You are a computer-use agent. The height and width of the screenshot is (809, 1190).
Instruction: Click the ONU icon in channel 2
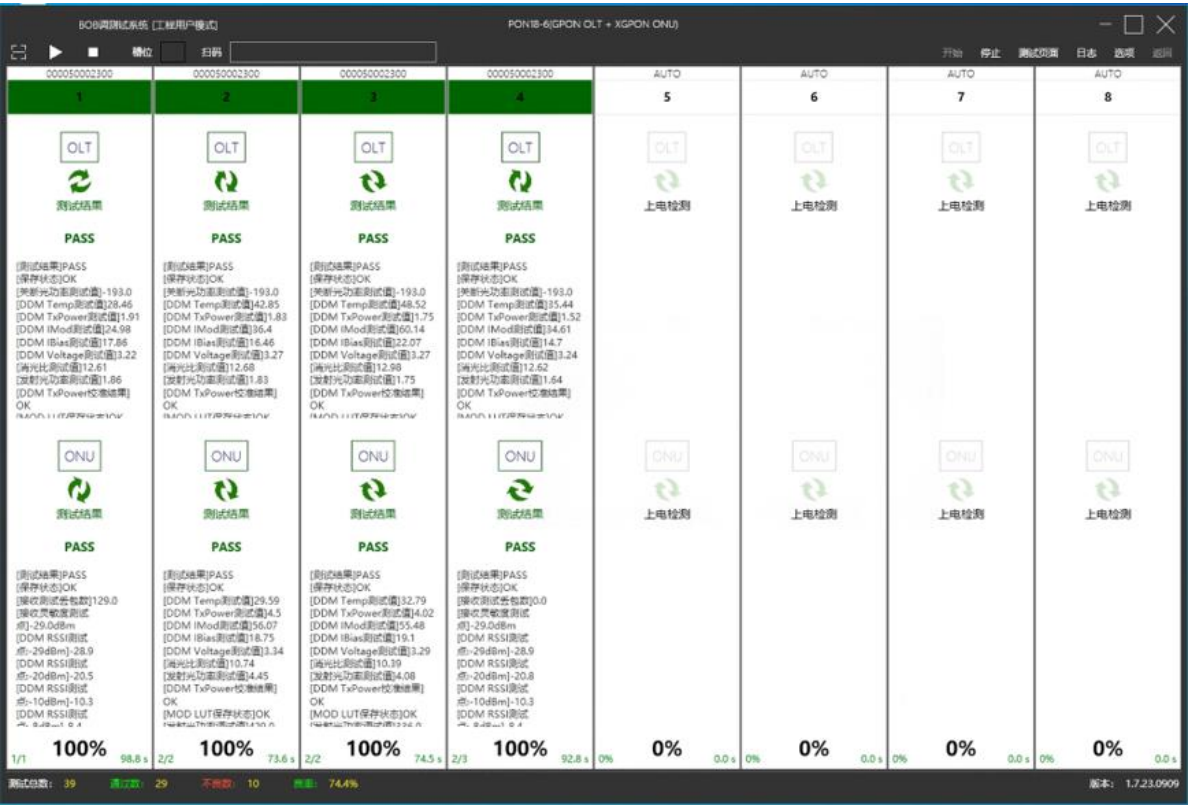[226, 456]
